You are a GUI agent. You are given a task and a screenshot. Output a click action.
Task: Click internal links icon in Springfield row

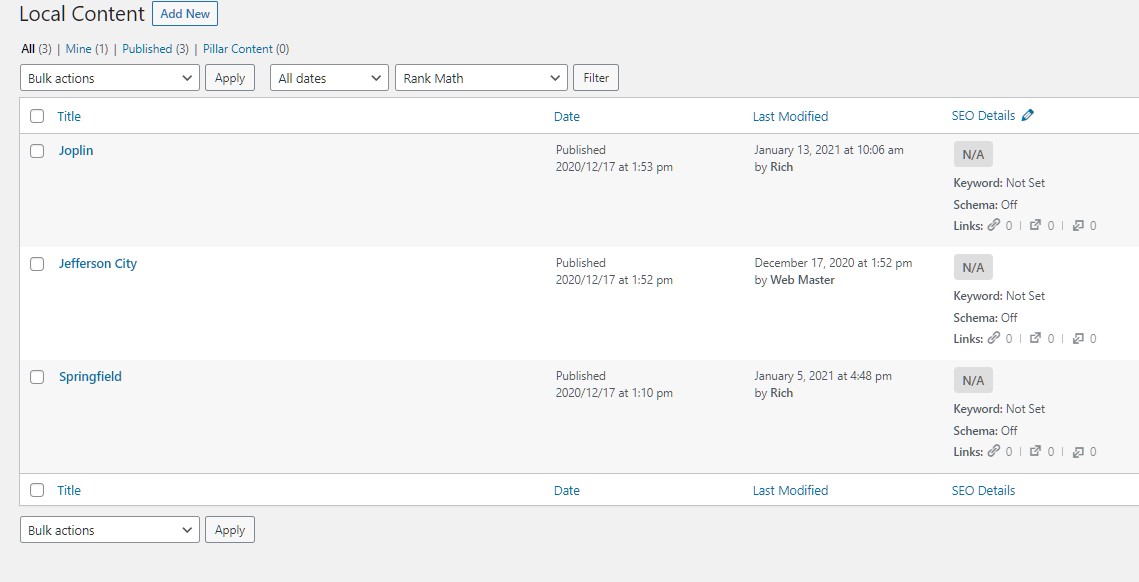click(993, 451)
